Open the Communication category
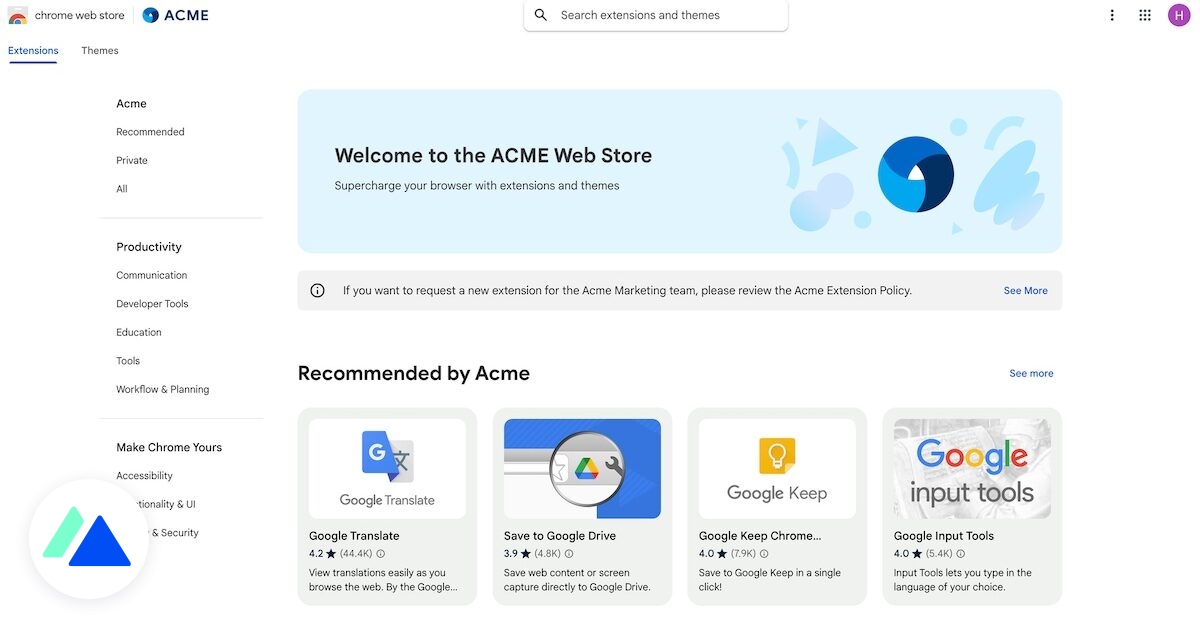 [x=152, y=275]
